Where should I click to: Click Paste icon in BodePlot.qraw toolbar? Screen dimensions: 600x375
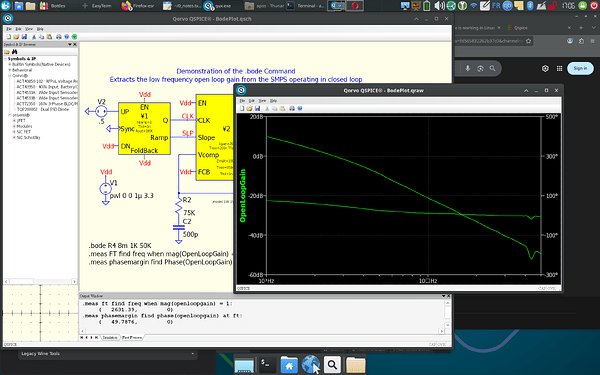pos(282,108)
